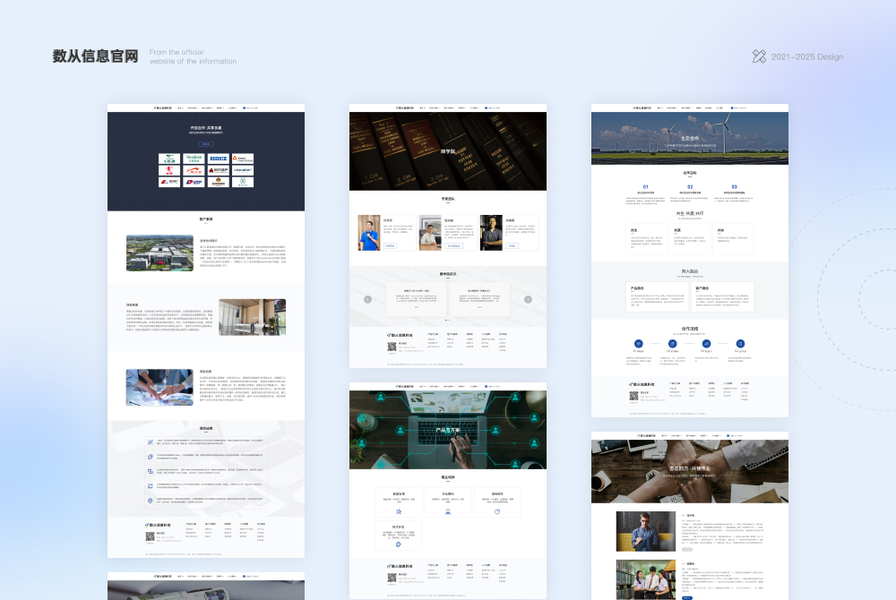Click fourth blue circular step icon under 合作流程

(740, 344)
